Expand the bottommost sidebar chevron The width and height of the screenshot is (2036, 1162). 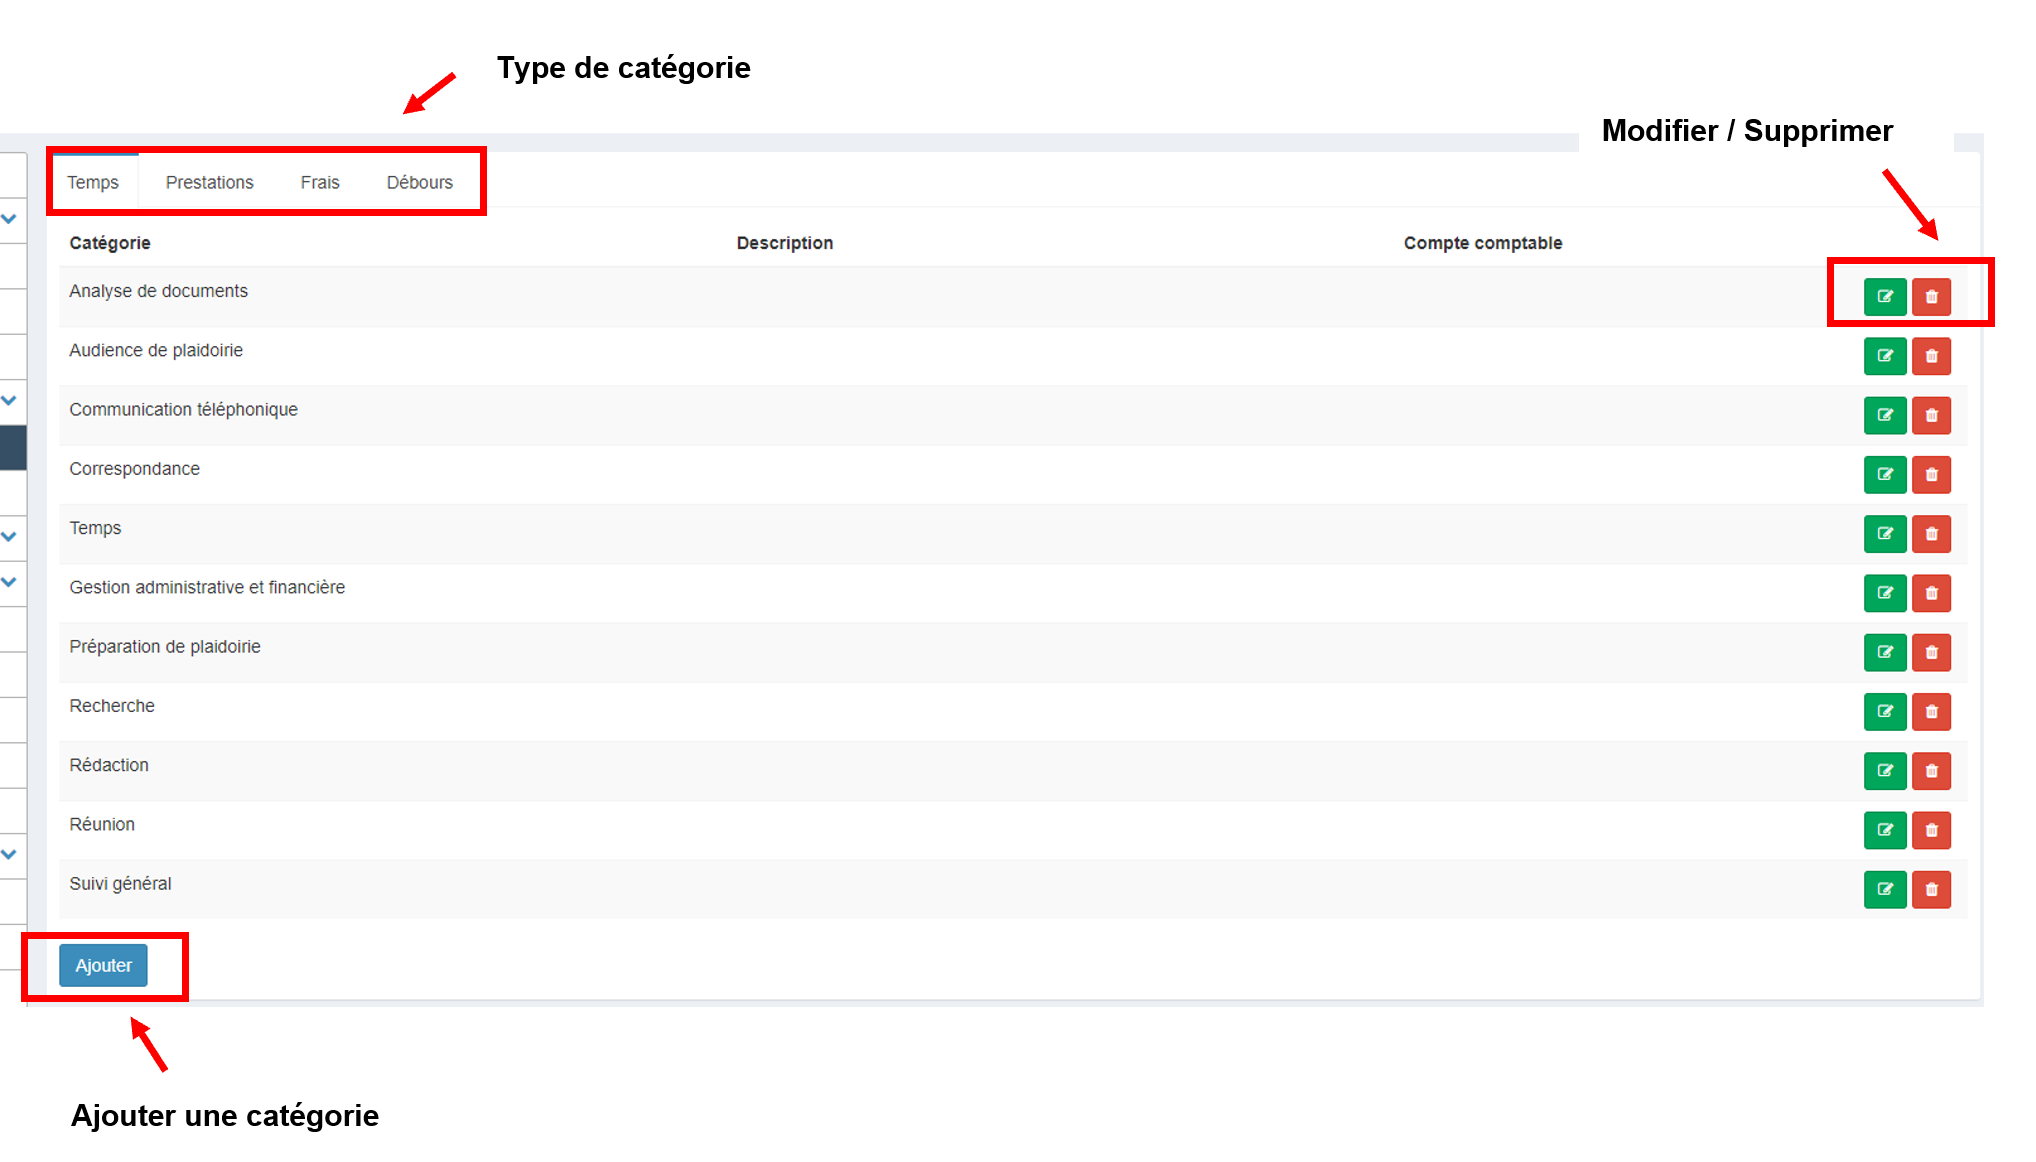point(9,854)
